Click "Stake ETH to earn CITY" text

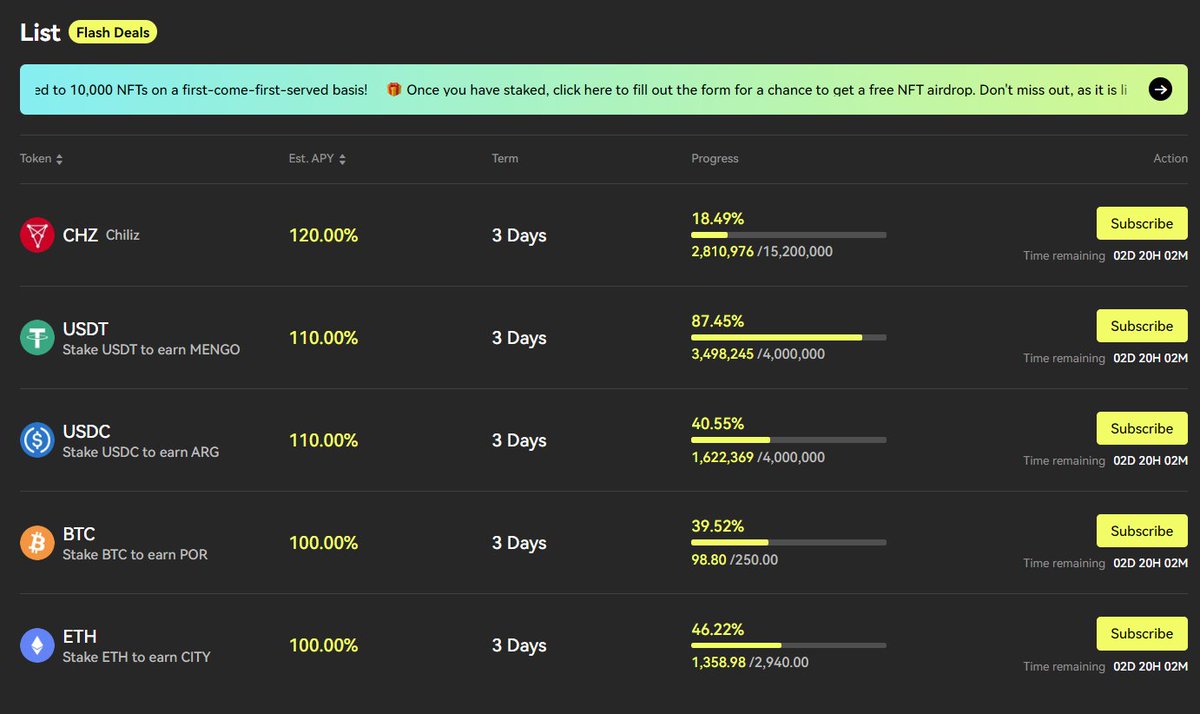click(x=137, y=657)
